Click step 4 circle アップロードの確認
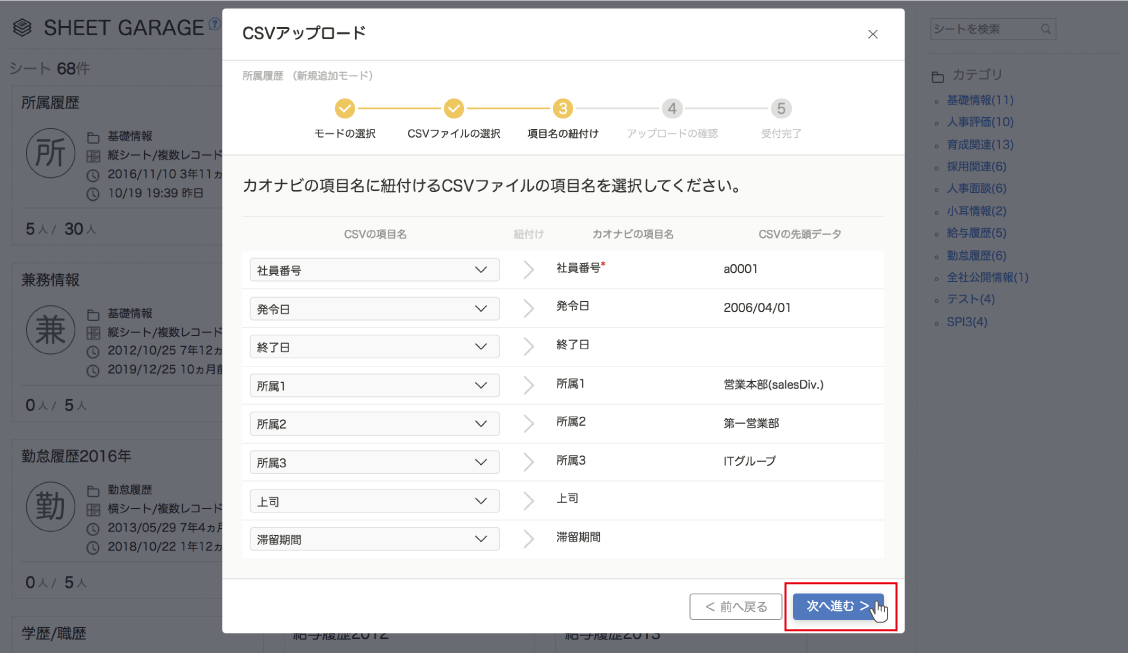 [672, 109]
